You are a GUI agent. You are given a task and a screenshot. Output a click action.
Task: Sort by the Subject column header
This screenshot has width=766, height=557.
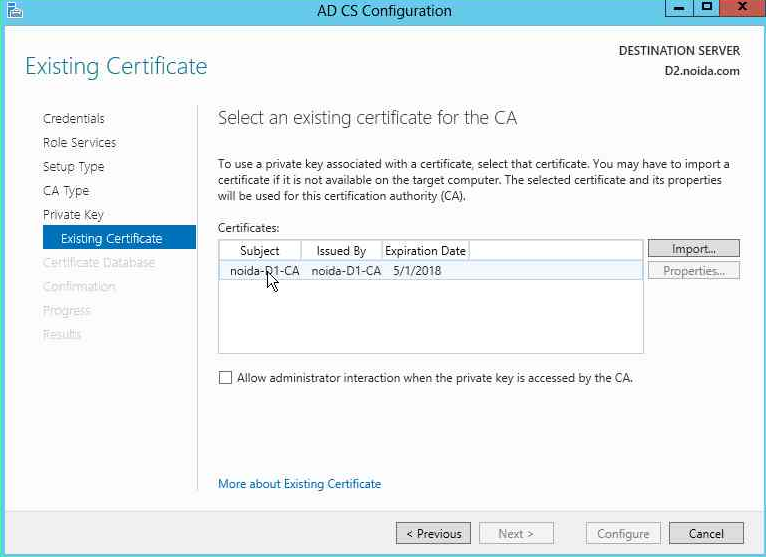pyautogui.click(x=260, y=251)
